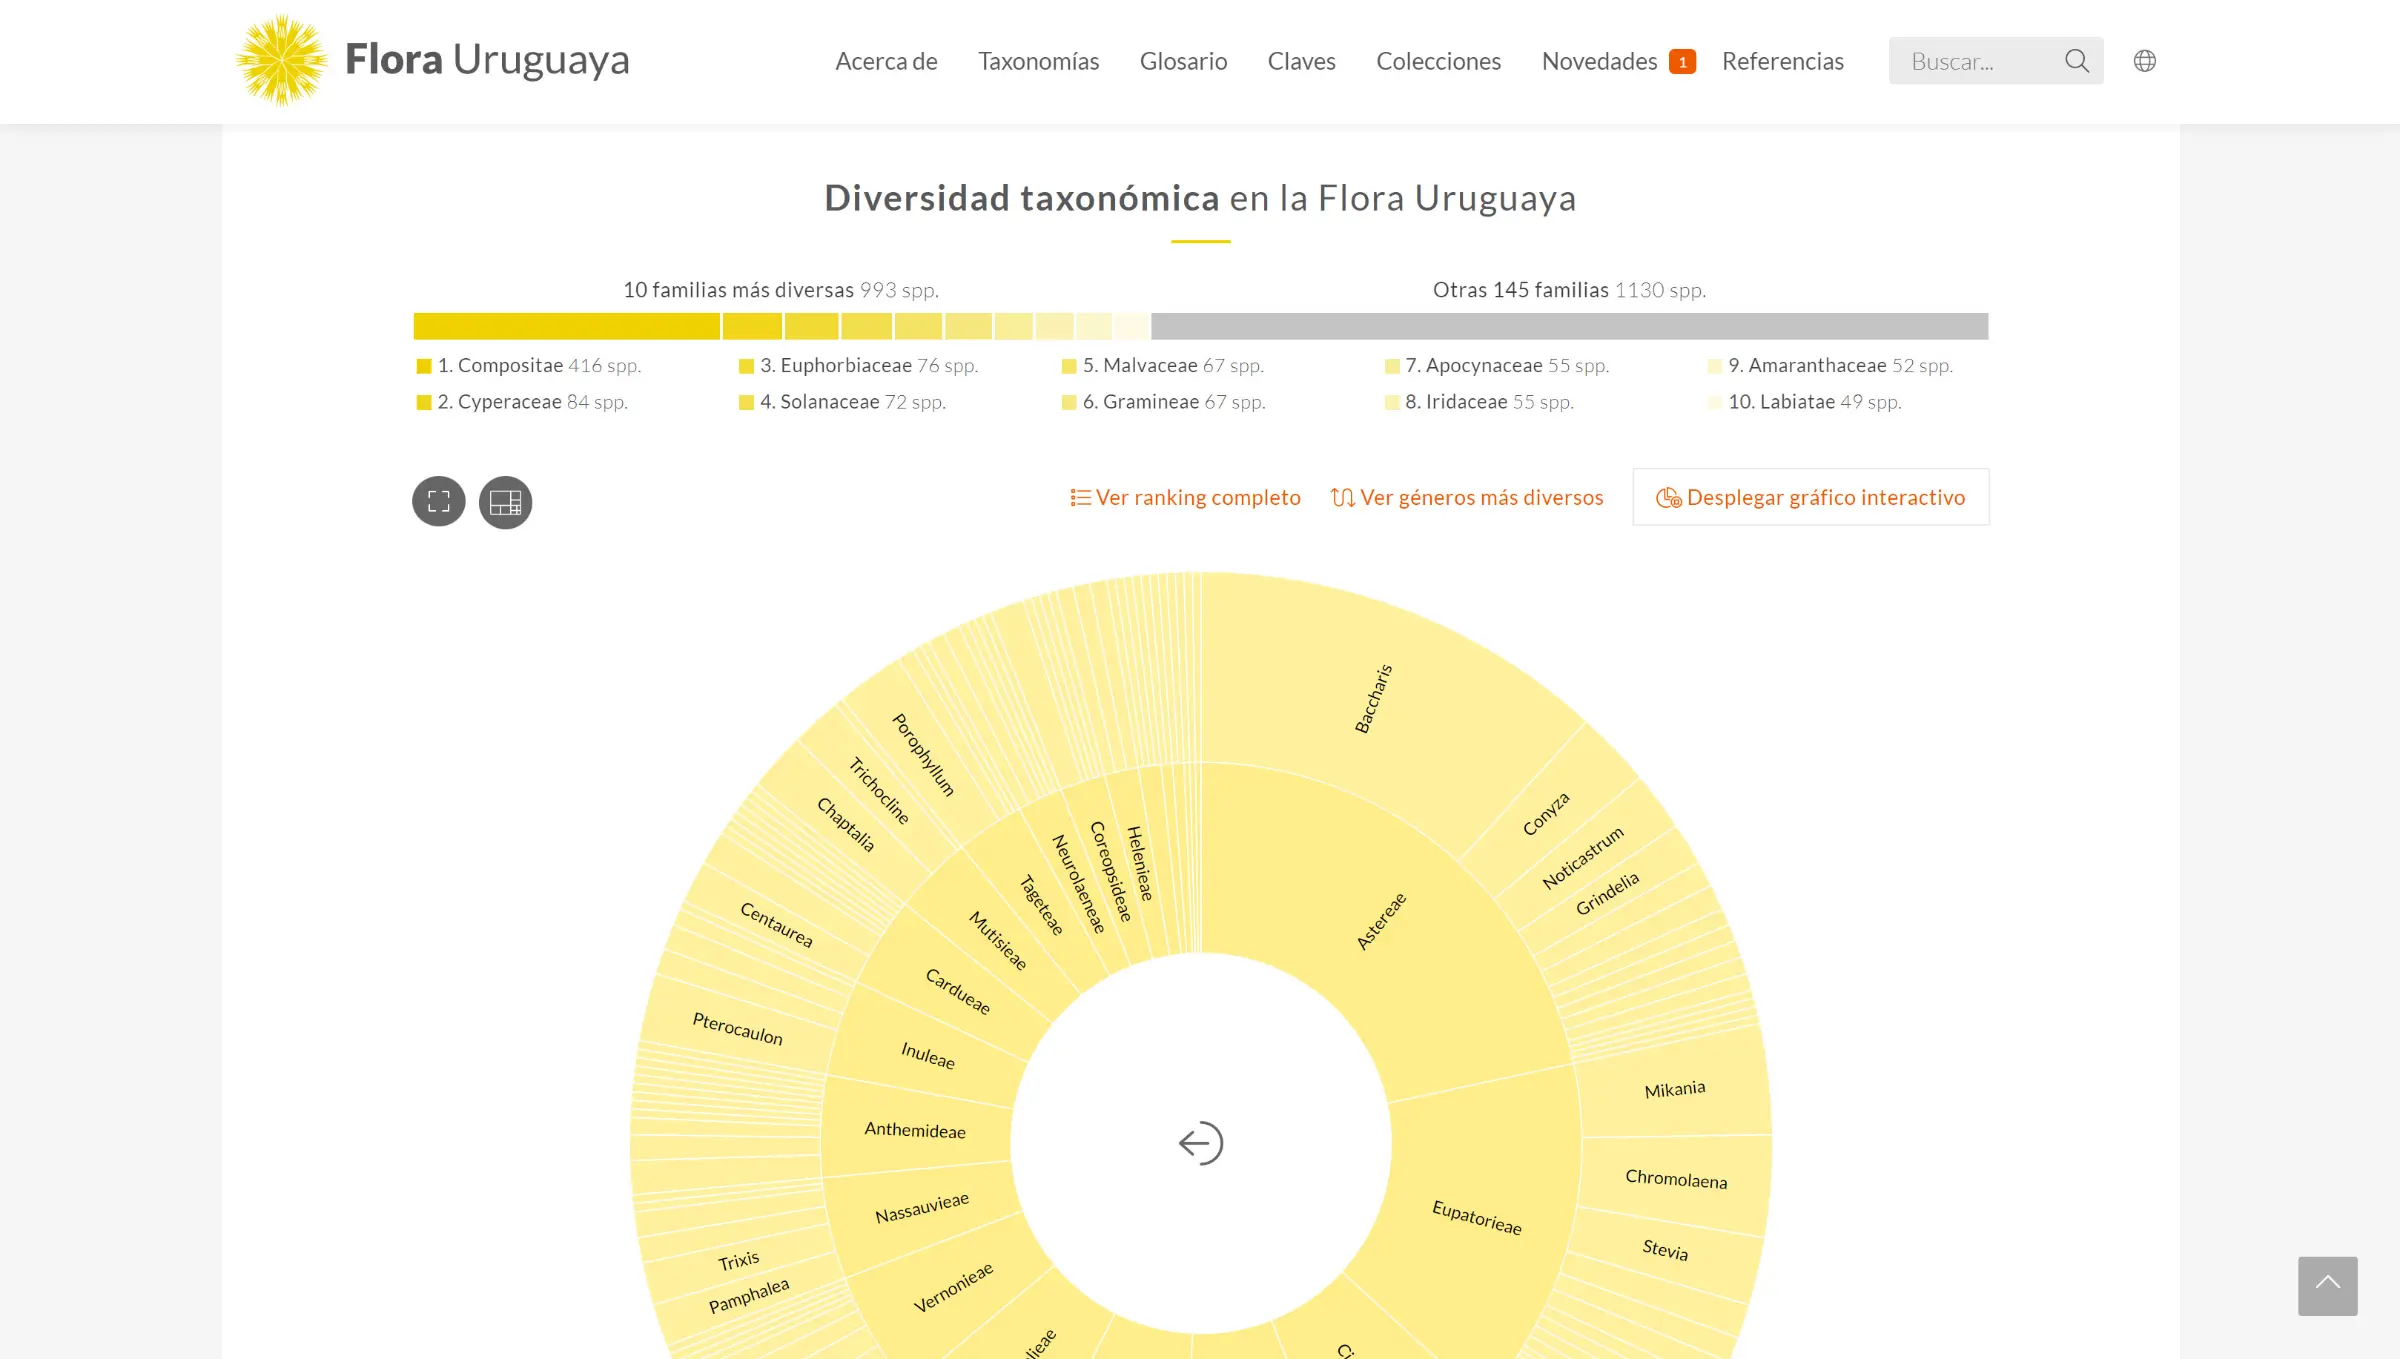Click the search magnifier icon

pyautogui.click(x=2076, y=61)
